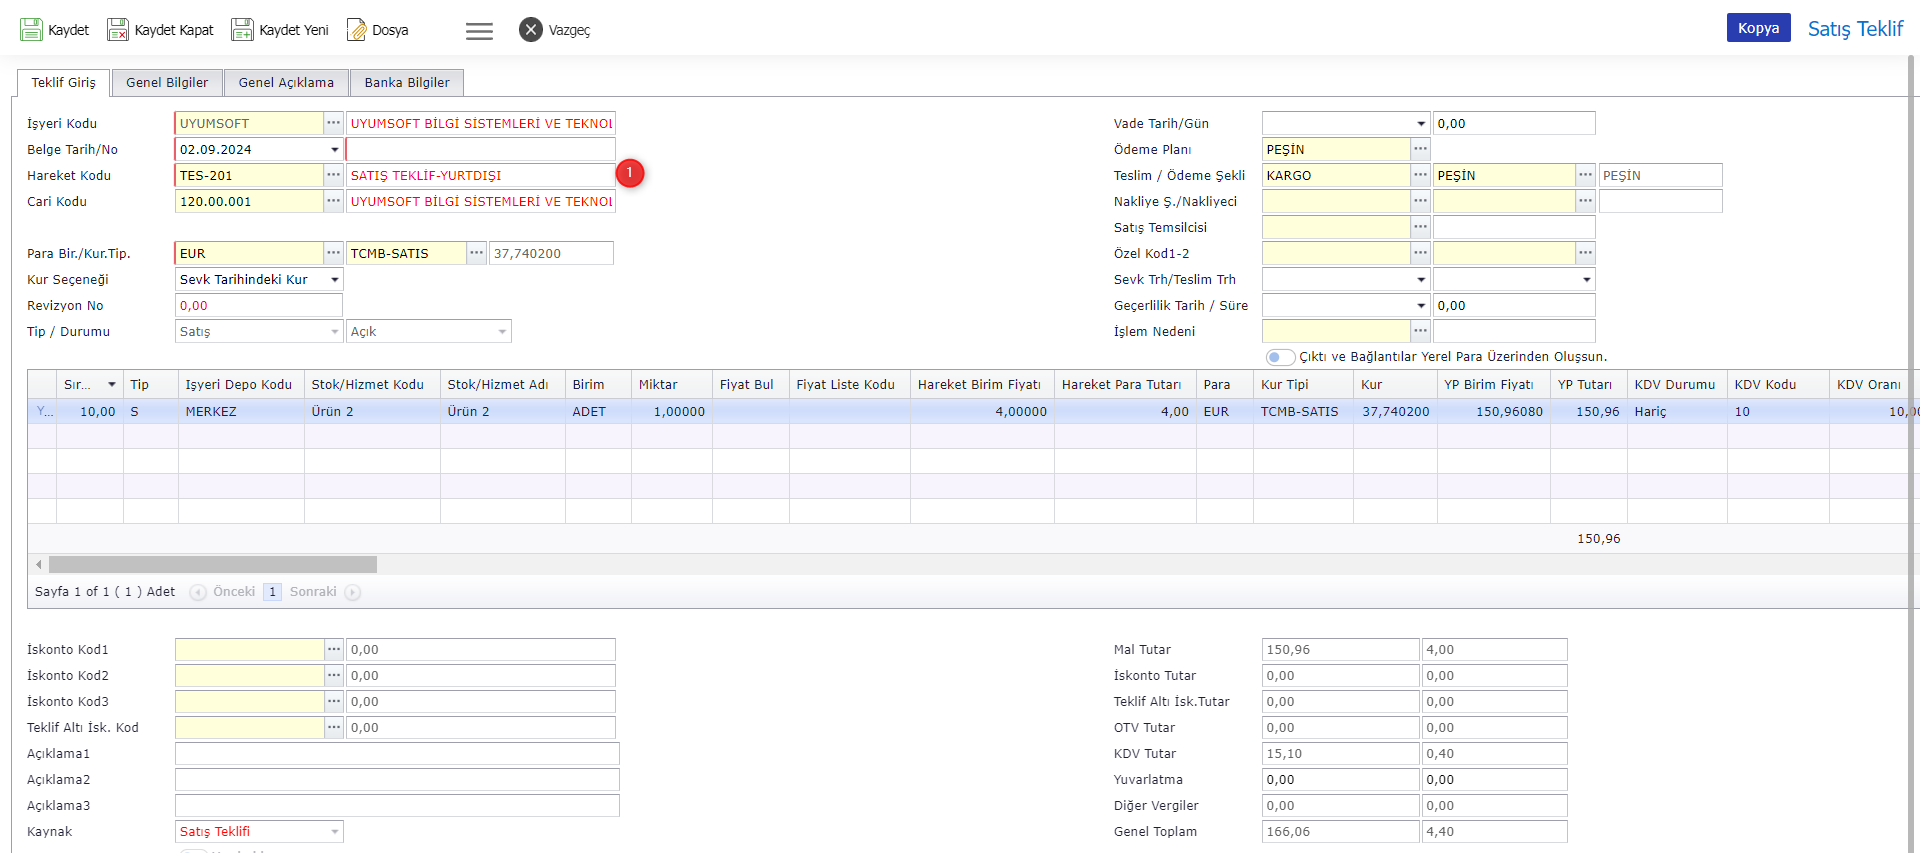
Task: Click the Açıklama2 input field
Action: tap(397, 779)
